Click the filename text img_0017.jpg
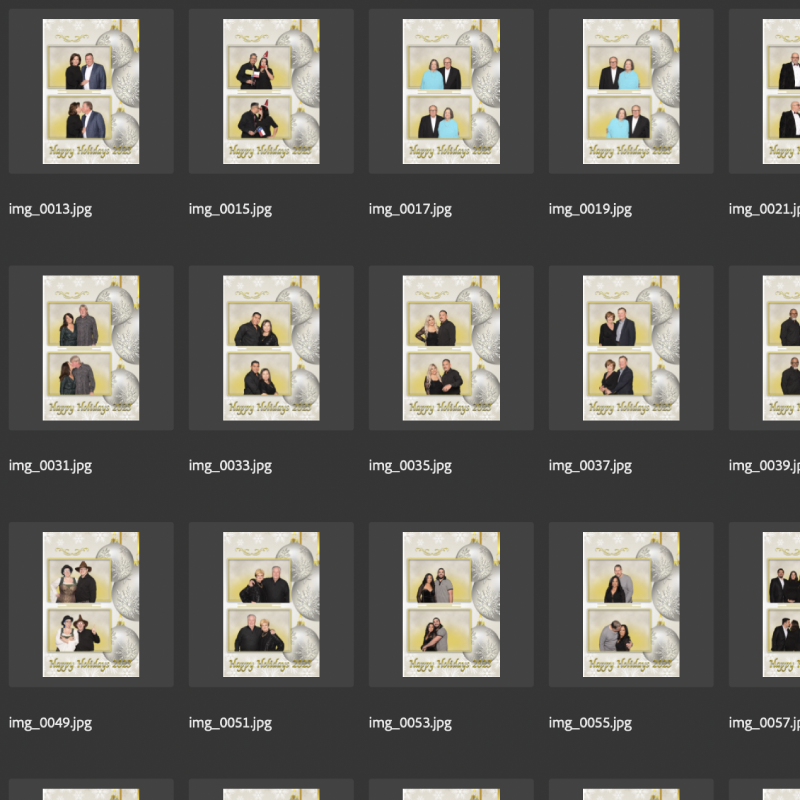The height and width of the screenshot is (800, 800). pos(410,209)
